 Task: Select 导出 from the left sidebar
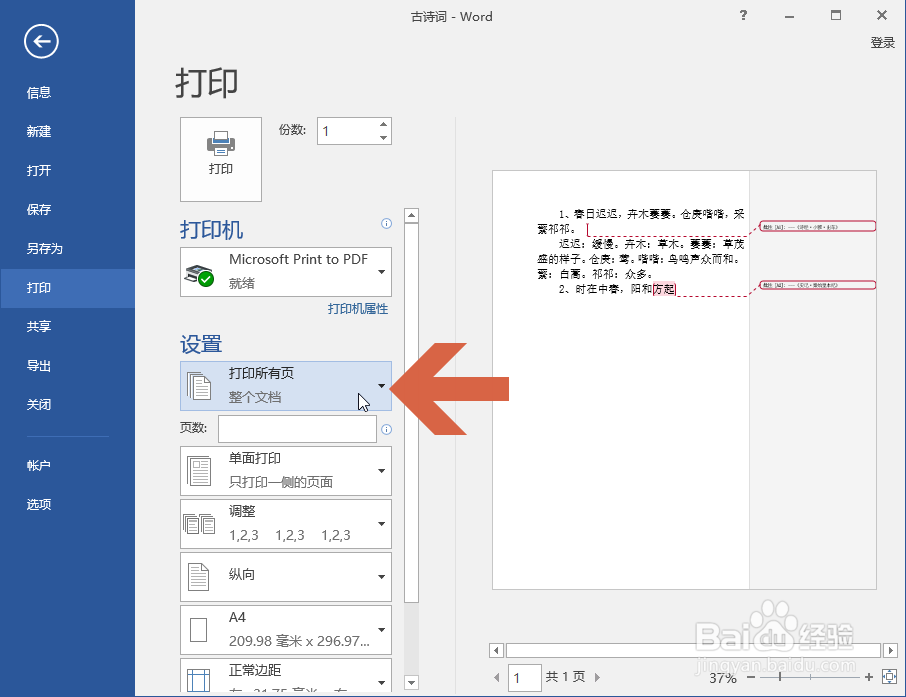39,365
